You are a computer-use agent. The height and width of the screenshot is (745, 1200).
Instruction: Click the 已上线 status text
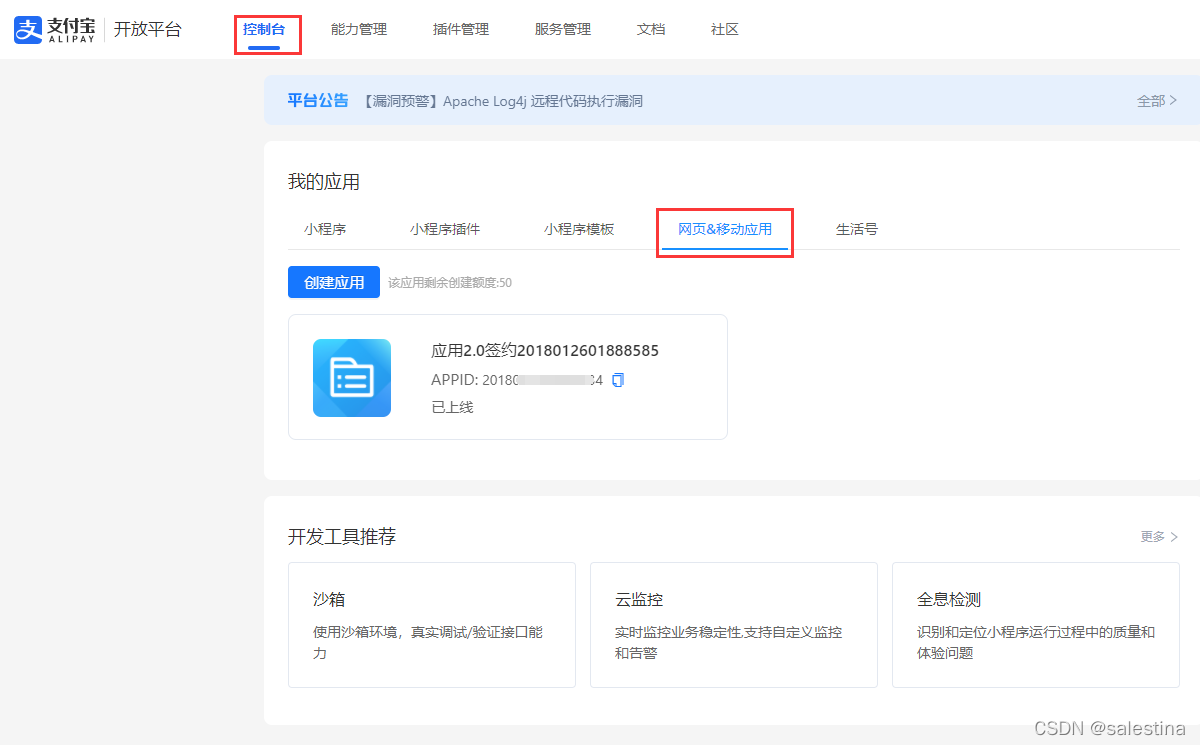452,407
